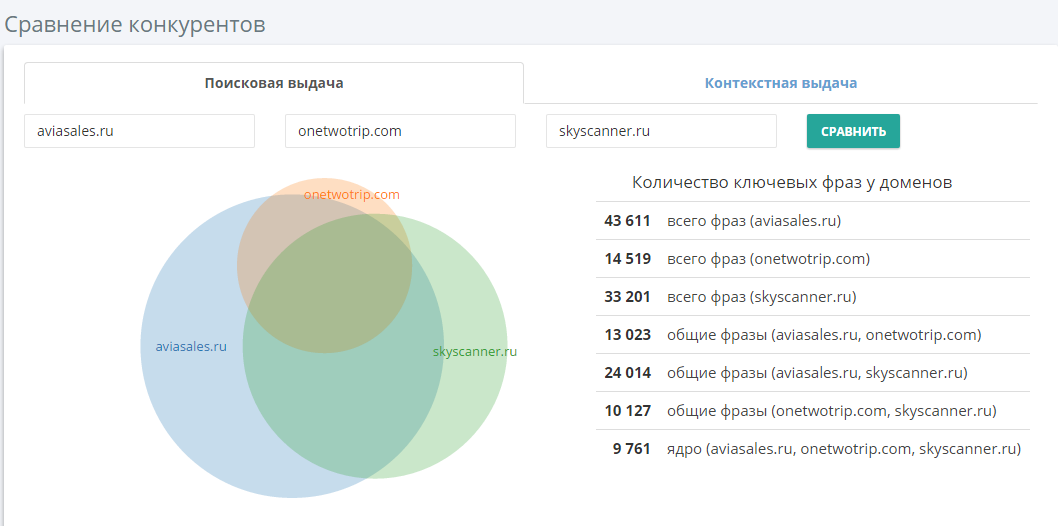This screenshot has height=526, width=1058.
Task: Select the 10 127 общие фразы row
Action: pos(812,411)
